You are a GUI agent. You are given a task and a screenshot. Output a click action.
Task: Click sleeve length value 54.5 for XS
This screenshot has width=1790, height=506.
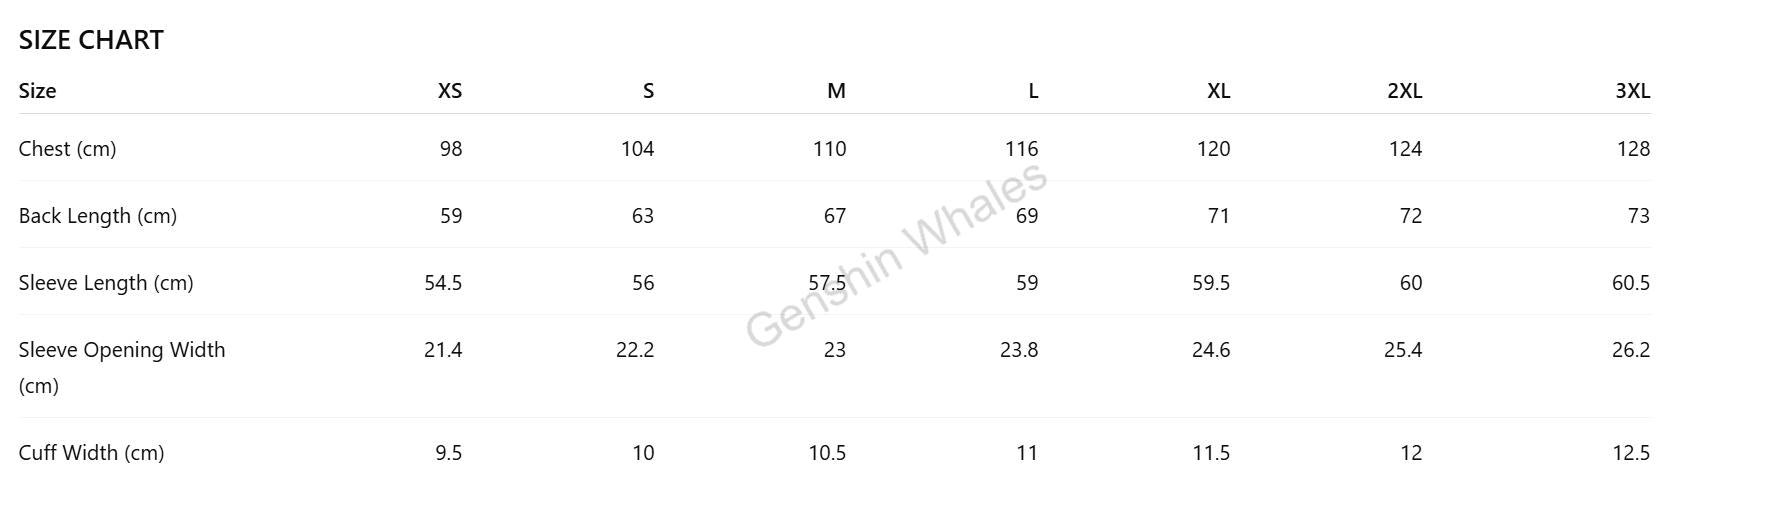click(443, 283)
